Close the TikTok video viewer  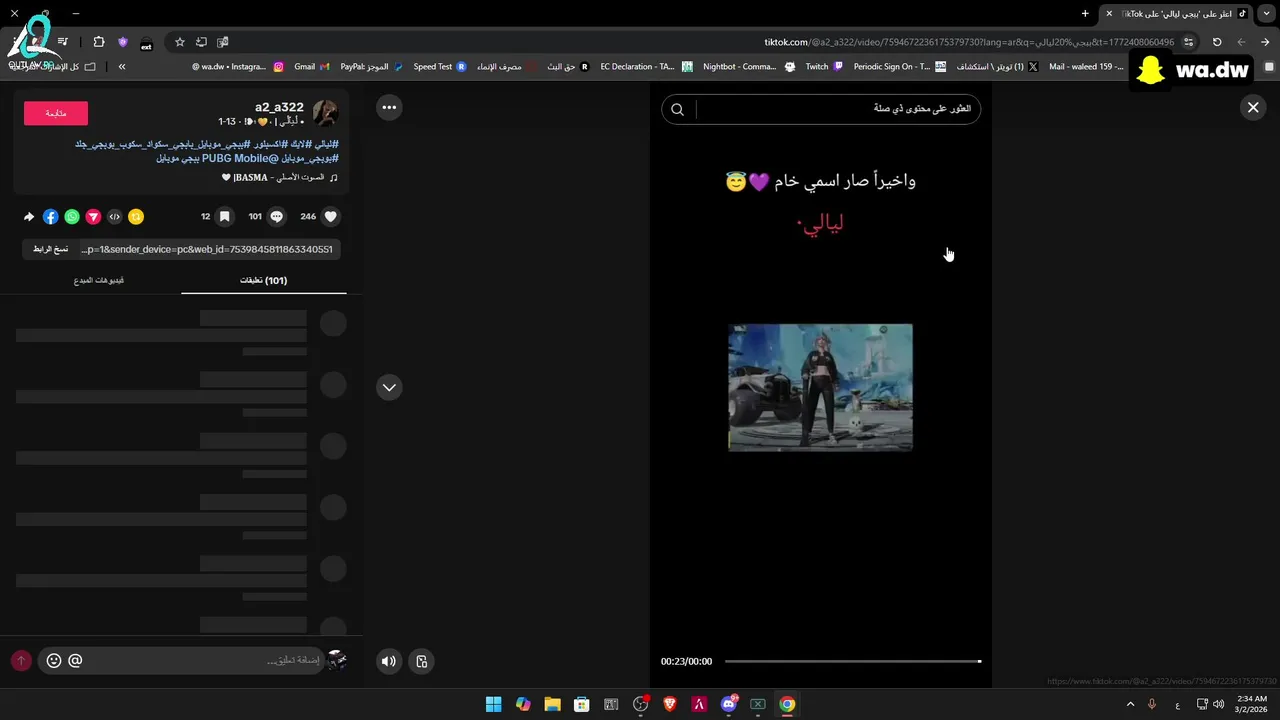1253,108
